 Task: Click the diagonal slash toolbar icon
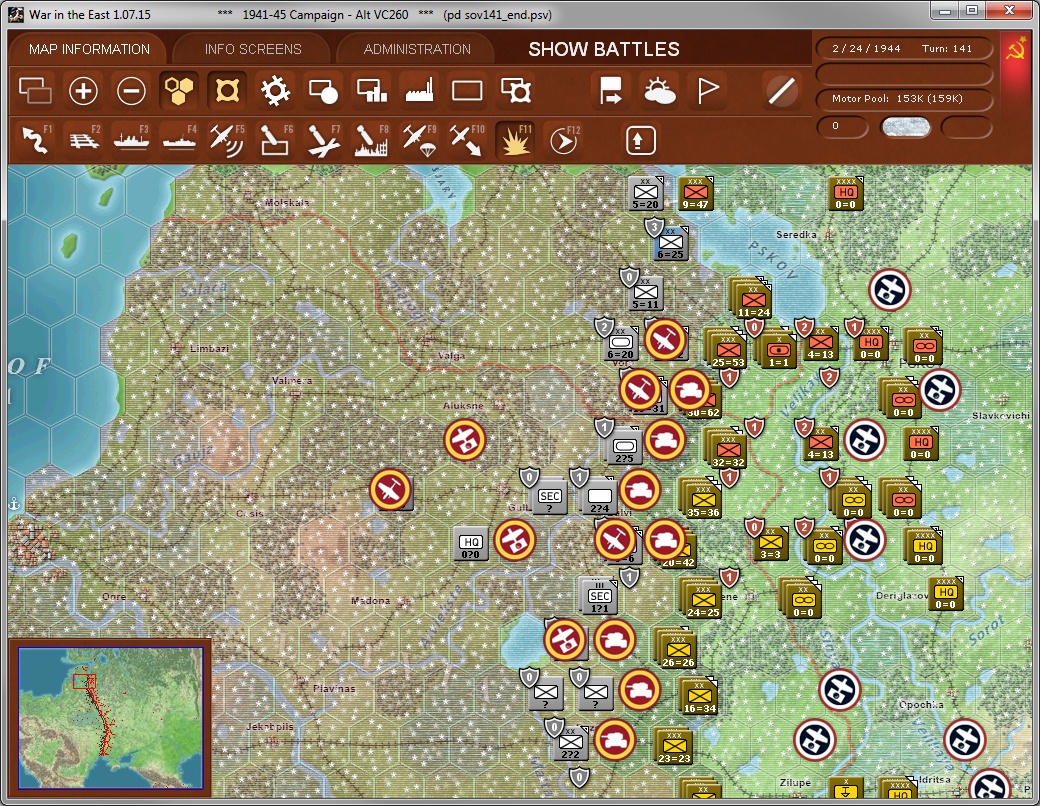point(781,91)
